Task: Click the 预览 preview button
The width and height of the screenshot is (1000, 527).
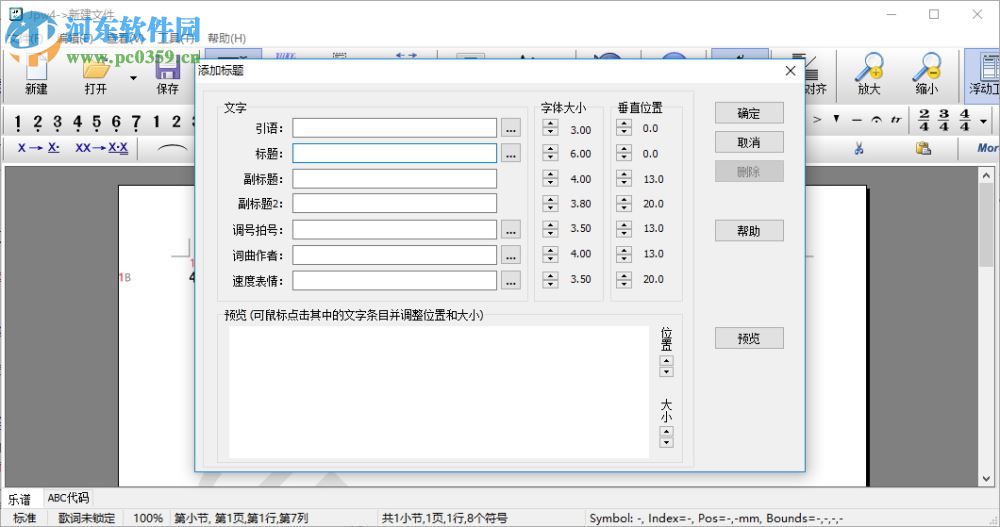Action: pyautogui.click(x=749, y=338)
